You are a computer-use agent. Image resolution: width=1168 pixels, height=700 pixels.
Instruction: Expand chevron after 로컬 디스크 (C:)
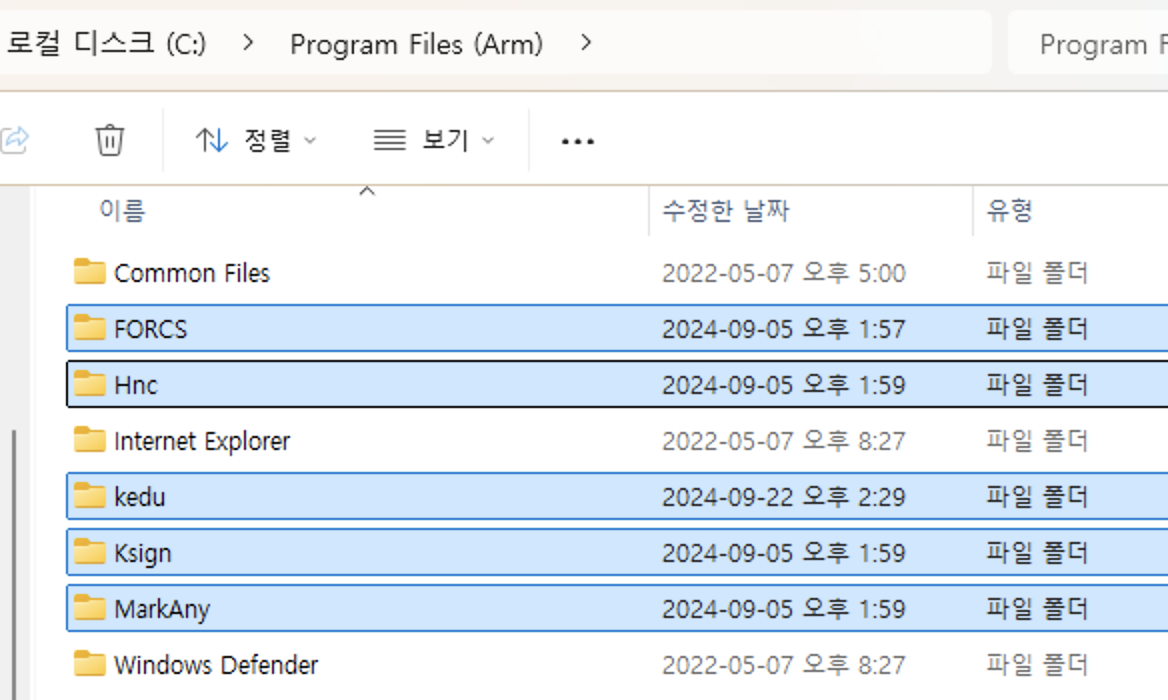[x=248, y=43]
